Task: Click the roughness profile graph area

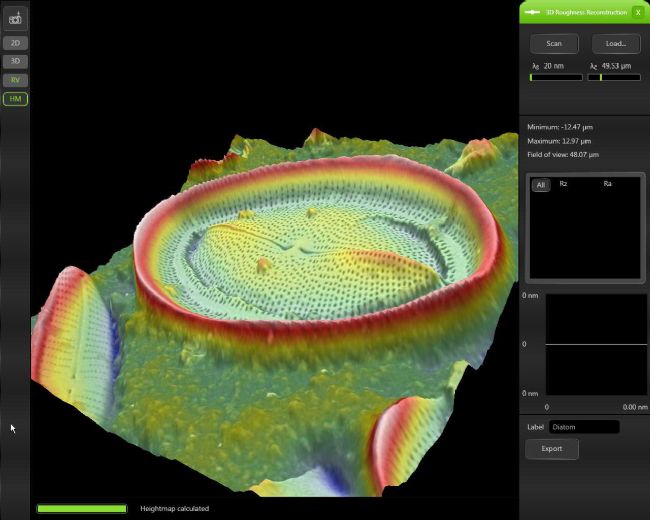Action: pos(596,344)
